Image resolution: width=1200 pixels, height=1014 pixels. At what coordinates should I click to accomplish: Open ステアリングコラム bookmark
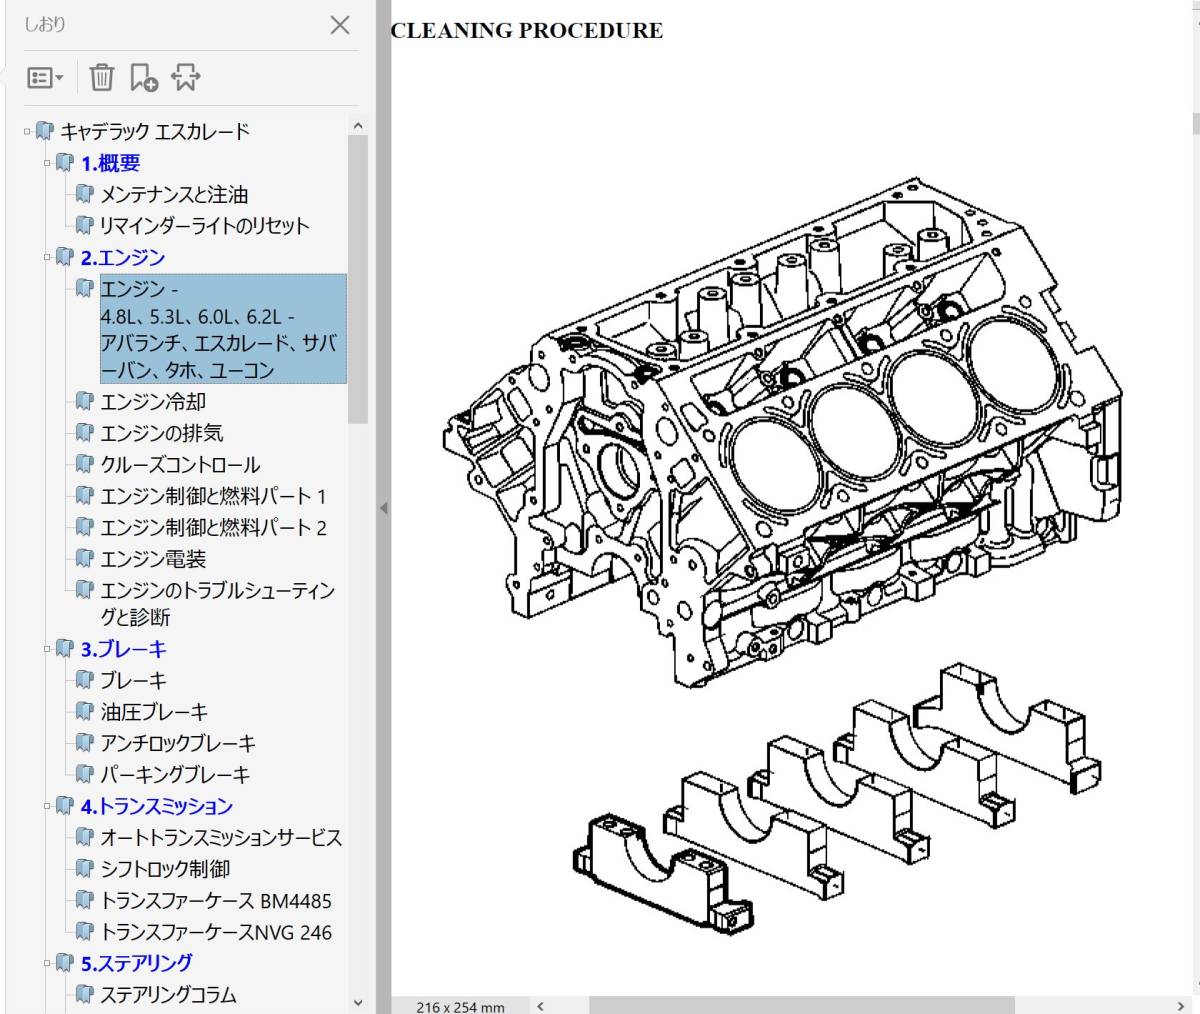[x=168, y=994]
